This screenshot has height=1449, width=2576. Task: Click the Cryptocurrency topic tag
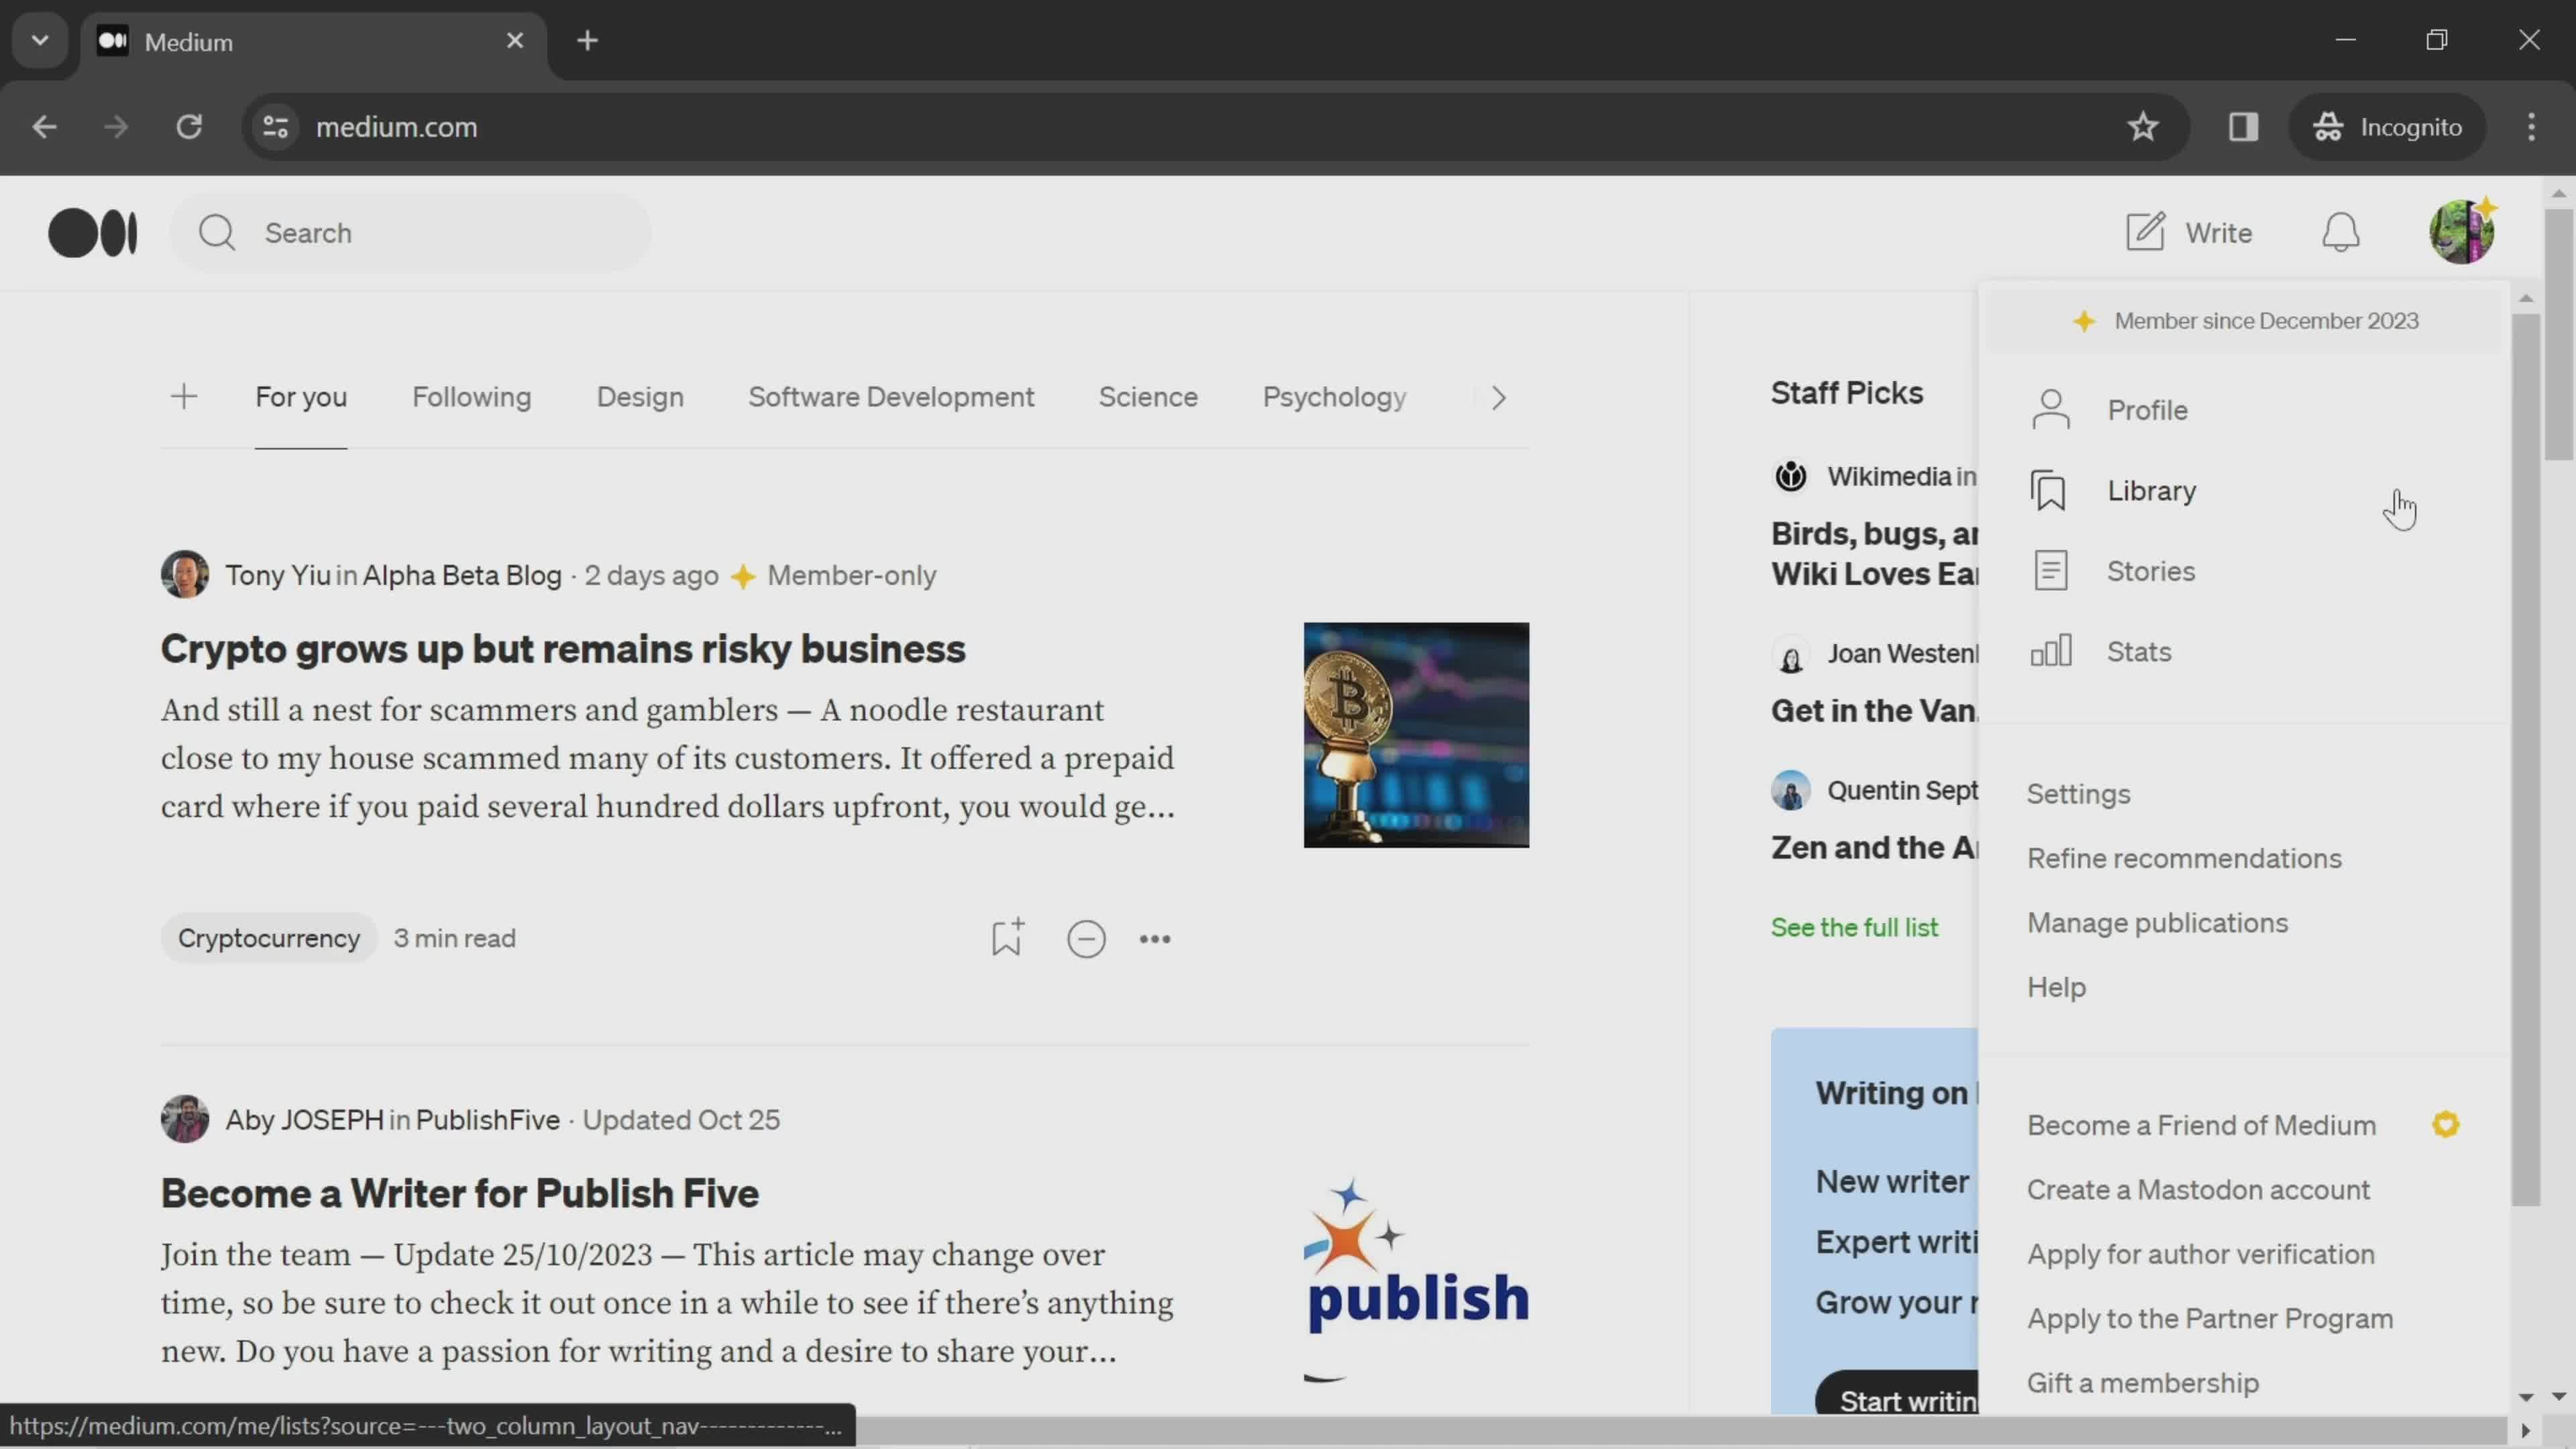[x=269, y=938]
